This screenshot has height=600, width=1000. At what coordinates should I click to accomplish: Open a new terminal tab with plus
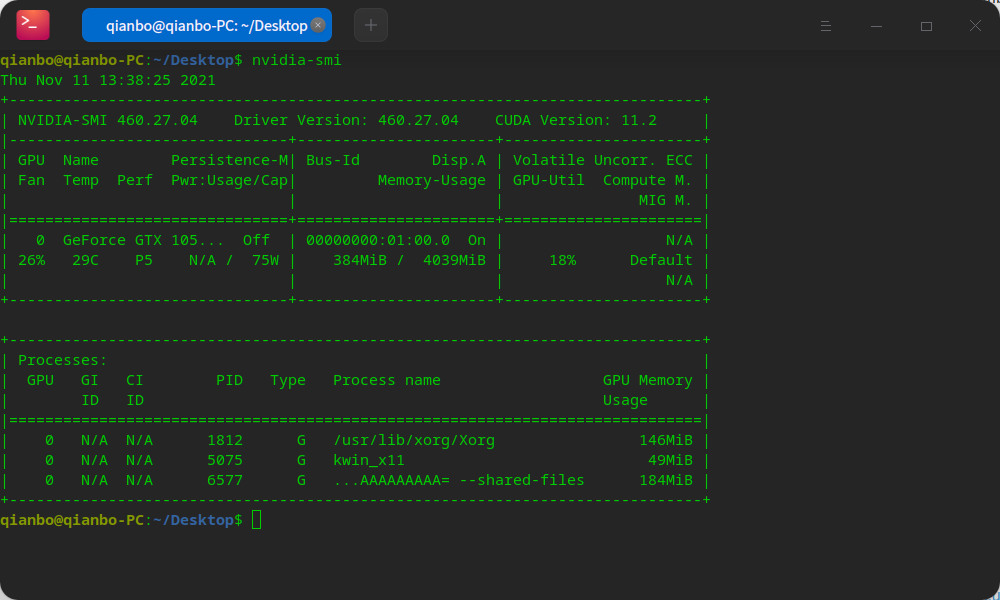tap(371, 26)
